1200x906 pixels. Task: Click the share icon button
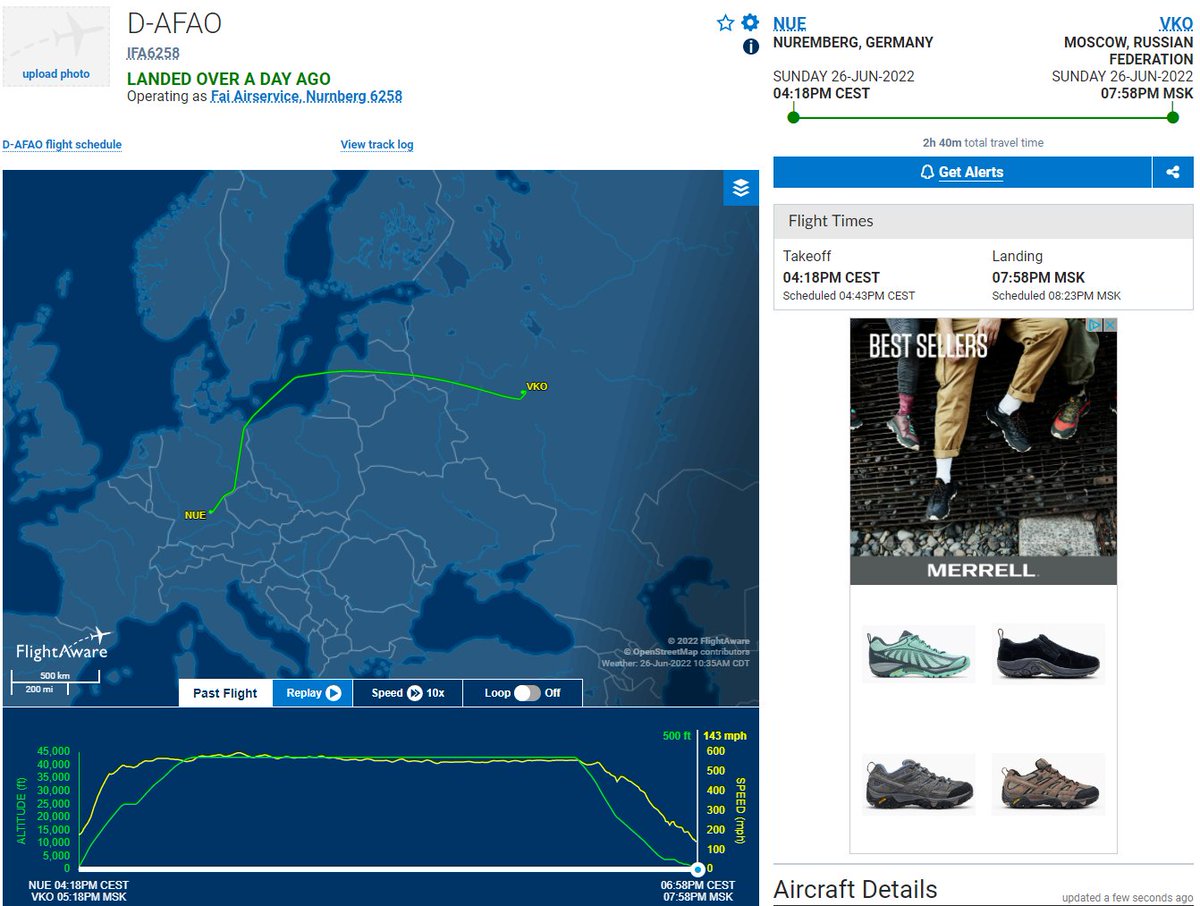(x=1173, y=172)
